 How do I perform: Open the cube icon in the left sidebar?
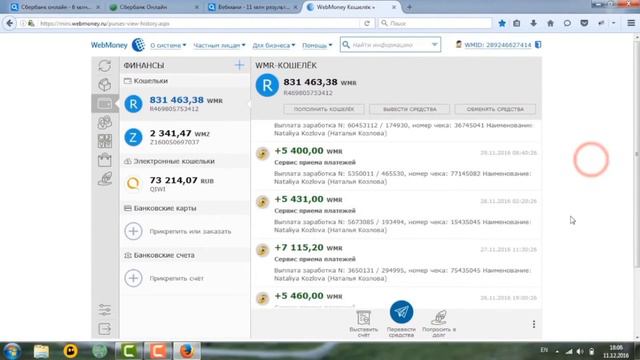[x=104, y=84]
